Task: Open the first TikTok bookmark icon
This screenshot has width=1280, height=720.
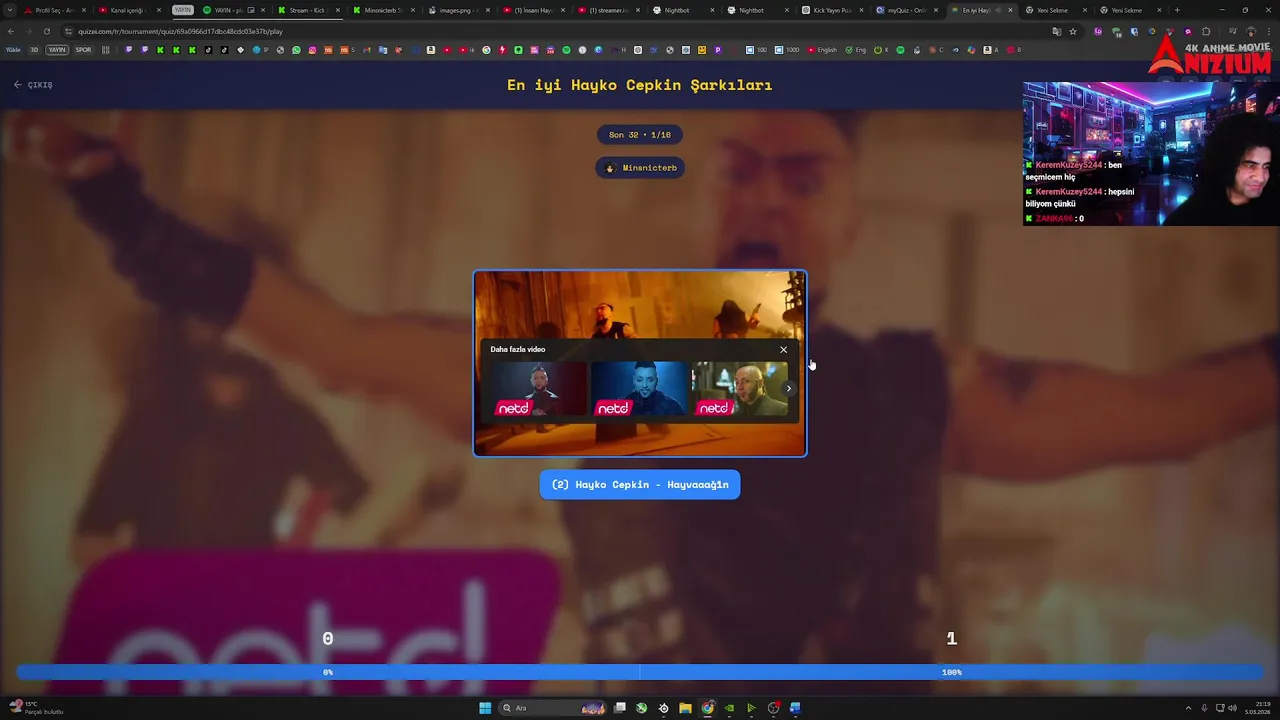Action: pos(208,50)
